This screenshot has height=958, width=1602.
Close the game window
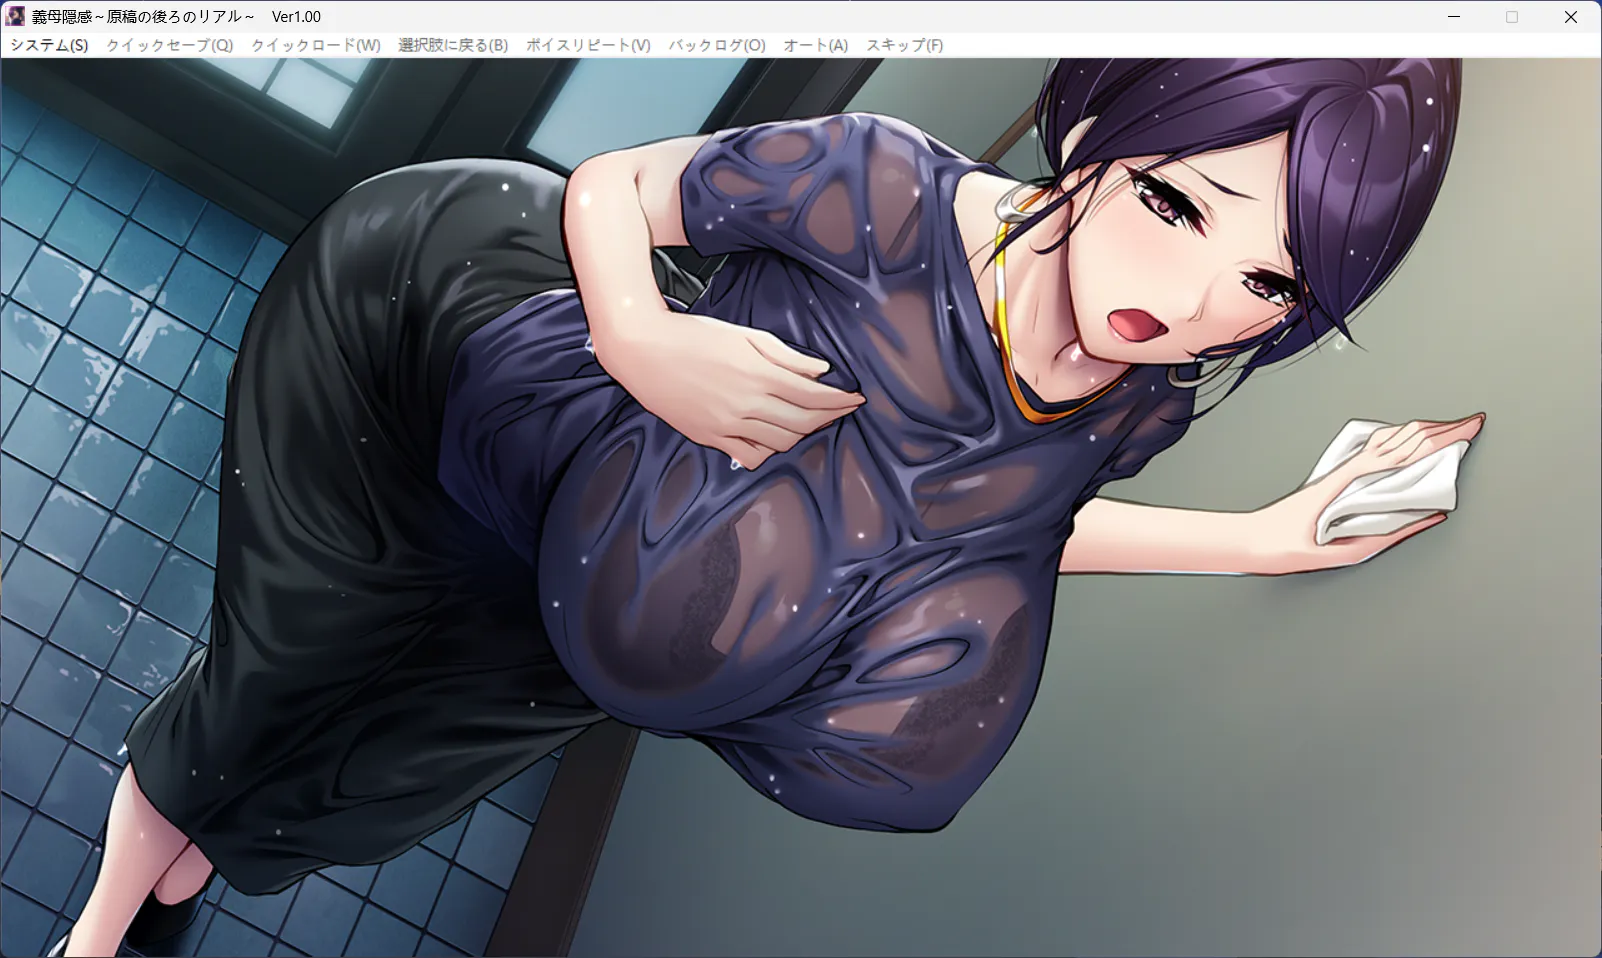point(1571,17)
